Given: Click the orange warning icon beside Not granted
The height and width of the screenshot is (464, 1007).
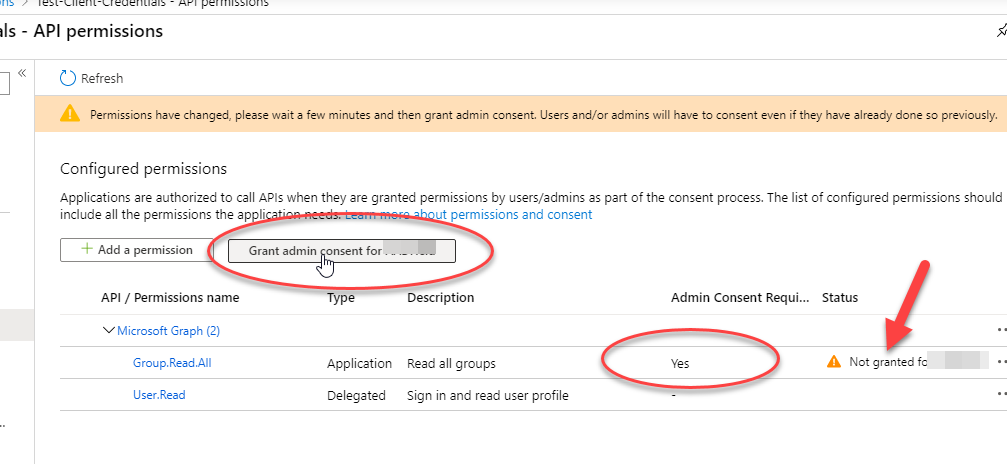Looking at the screenshot, I should (834, 361).
